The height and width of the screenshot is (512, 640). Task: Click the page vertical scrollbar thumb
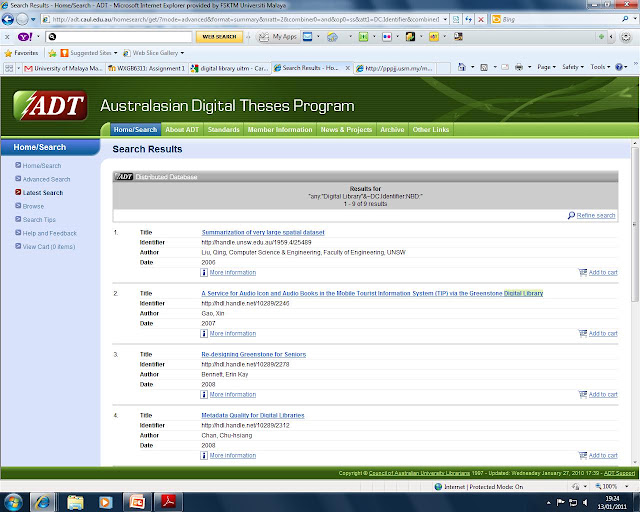[635, 225]
